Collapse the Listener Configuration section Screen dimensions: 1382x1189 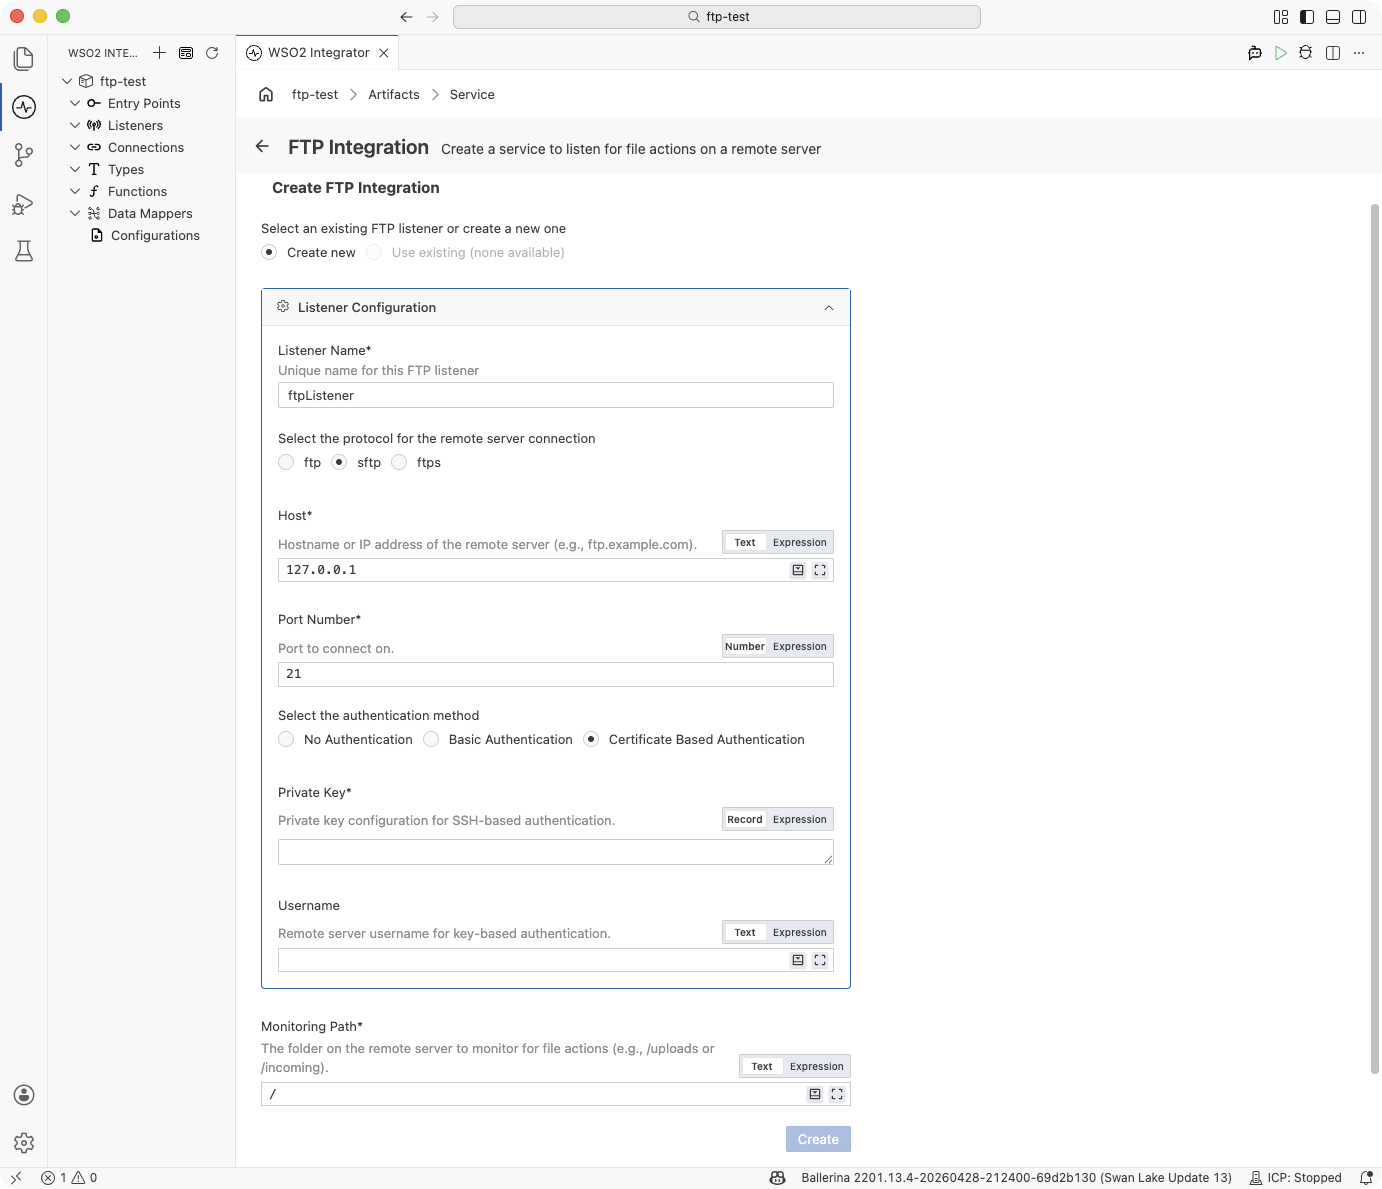tap(829, 308)
